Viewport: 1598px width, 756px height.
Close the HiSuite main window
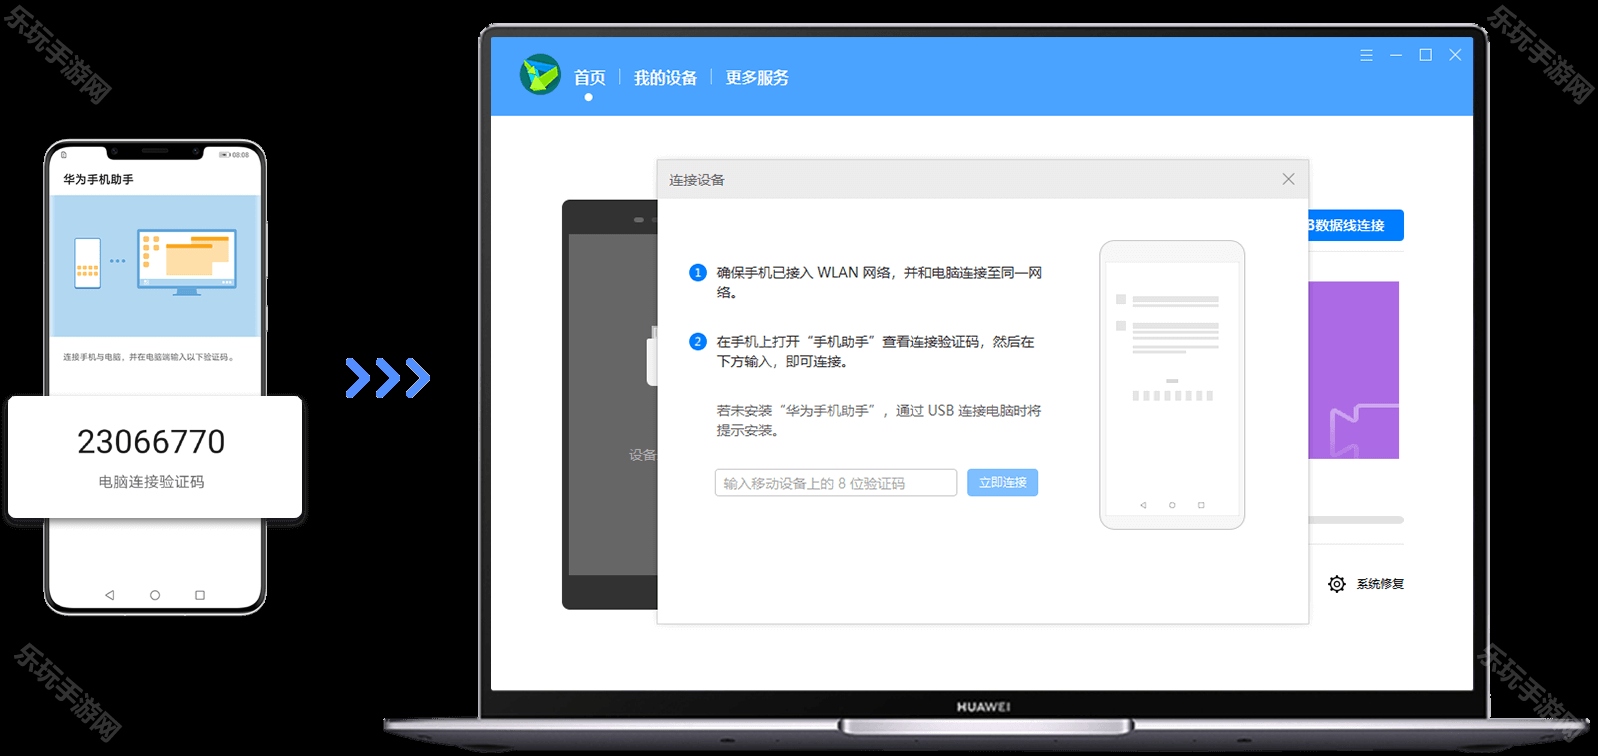tap(1455, 55)
